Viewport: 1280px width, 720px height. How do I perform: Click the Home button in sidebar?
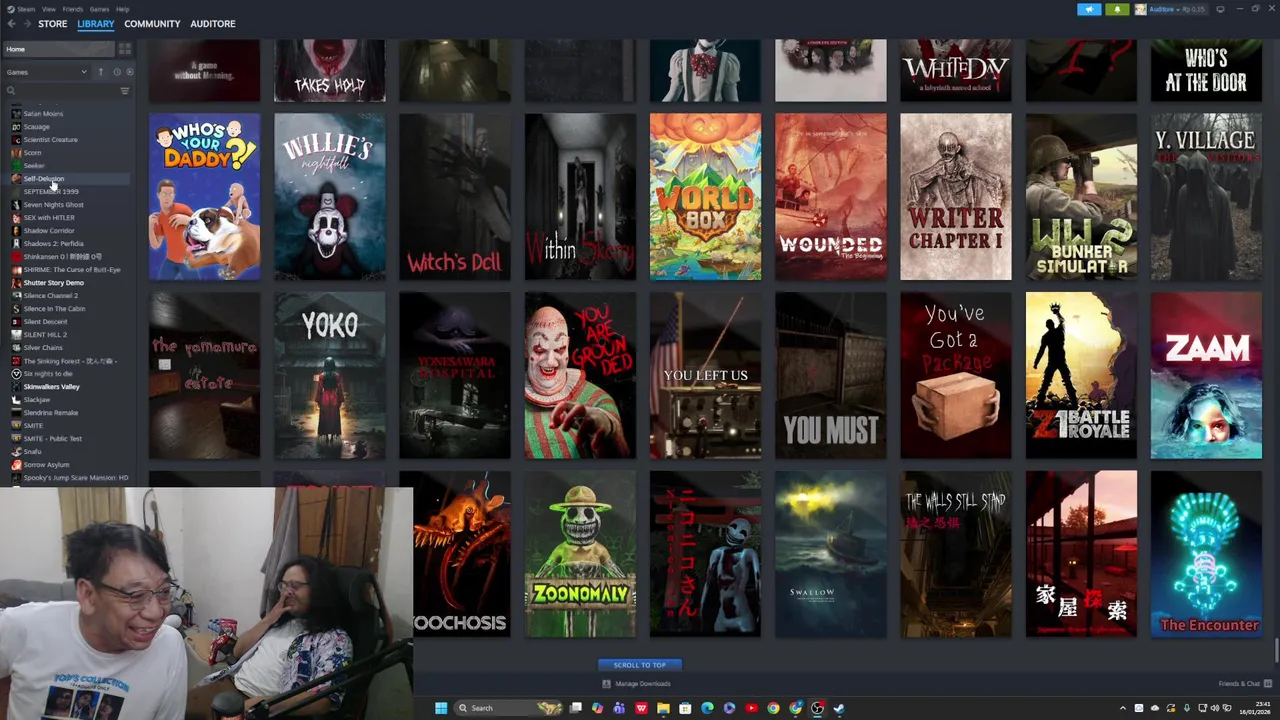pyautogui.click(x=58, y=49)
